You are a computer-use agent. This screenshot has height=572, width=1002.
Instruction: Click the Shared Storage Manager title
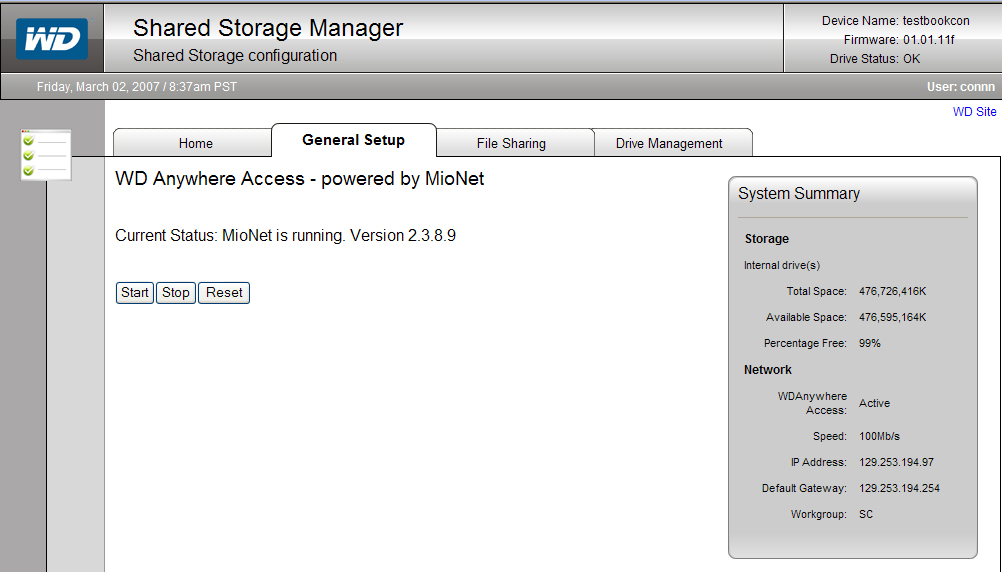click(268, 28)
